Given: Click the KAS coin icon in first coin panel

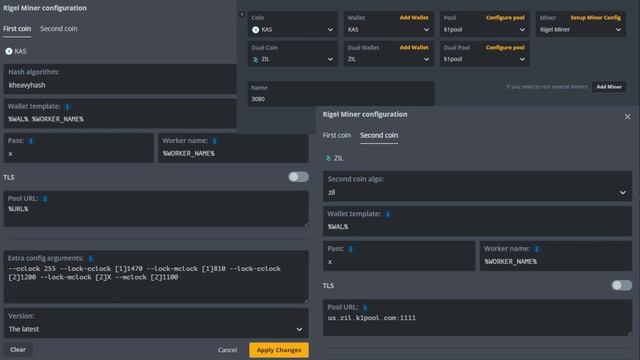Looking at the screenshot, I should pos(9,51).
